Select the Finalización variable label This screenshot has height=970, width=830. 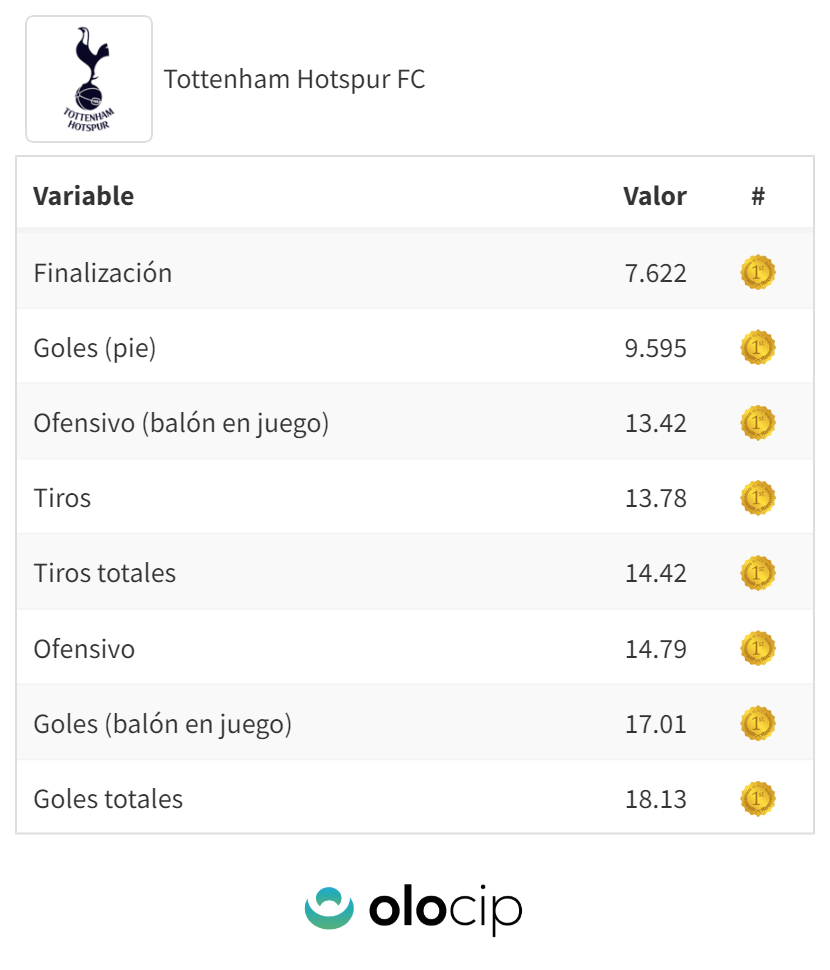coord(102,273)
